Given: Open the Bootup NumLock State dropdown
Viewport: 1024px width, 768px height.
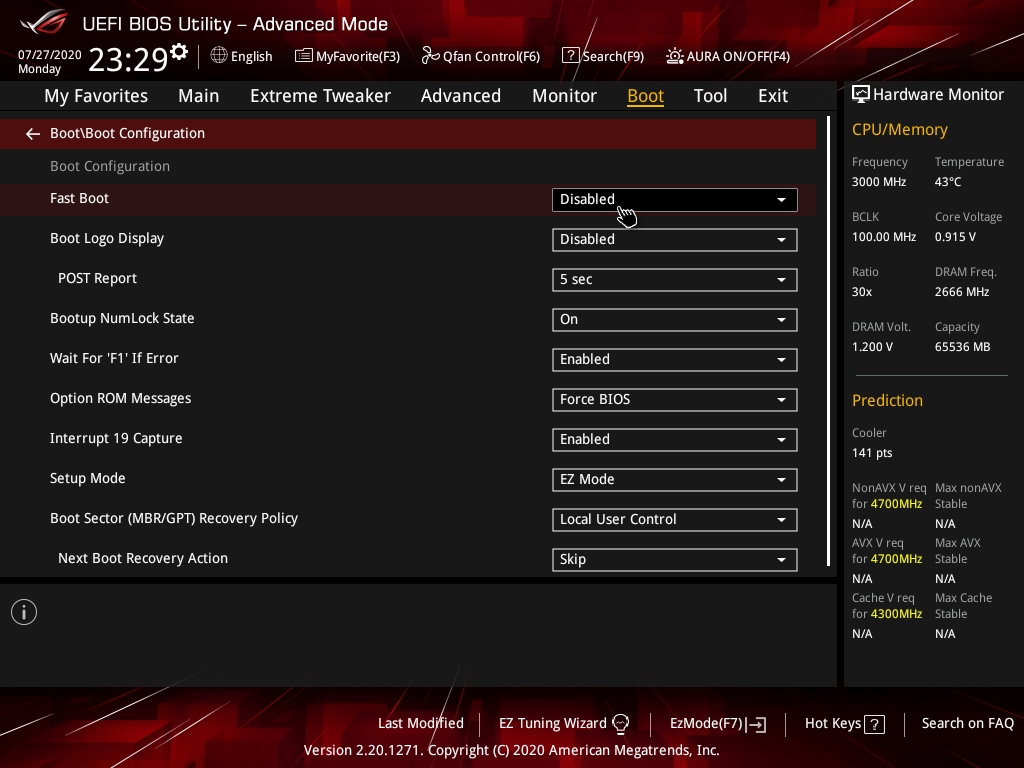Looking at the screenshot, I should (x=675, y=319).
